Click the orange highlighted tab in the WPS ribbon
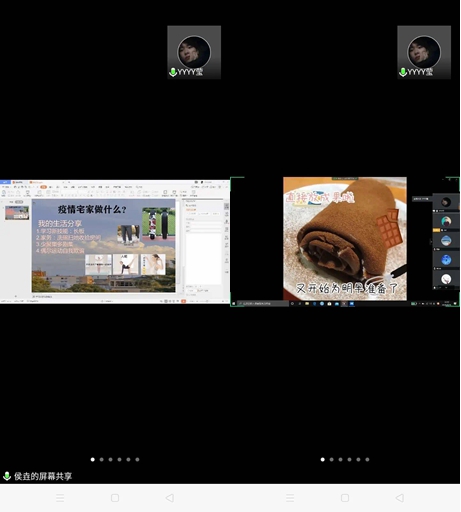This screenshot has height=512, width=461. (x=43, y=187)
